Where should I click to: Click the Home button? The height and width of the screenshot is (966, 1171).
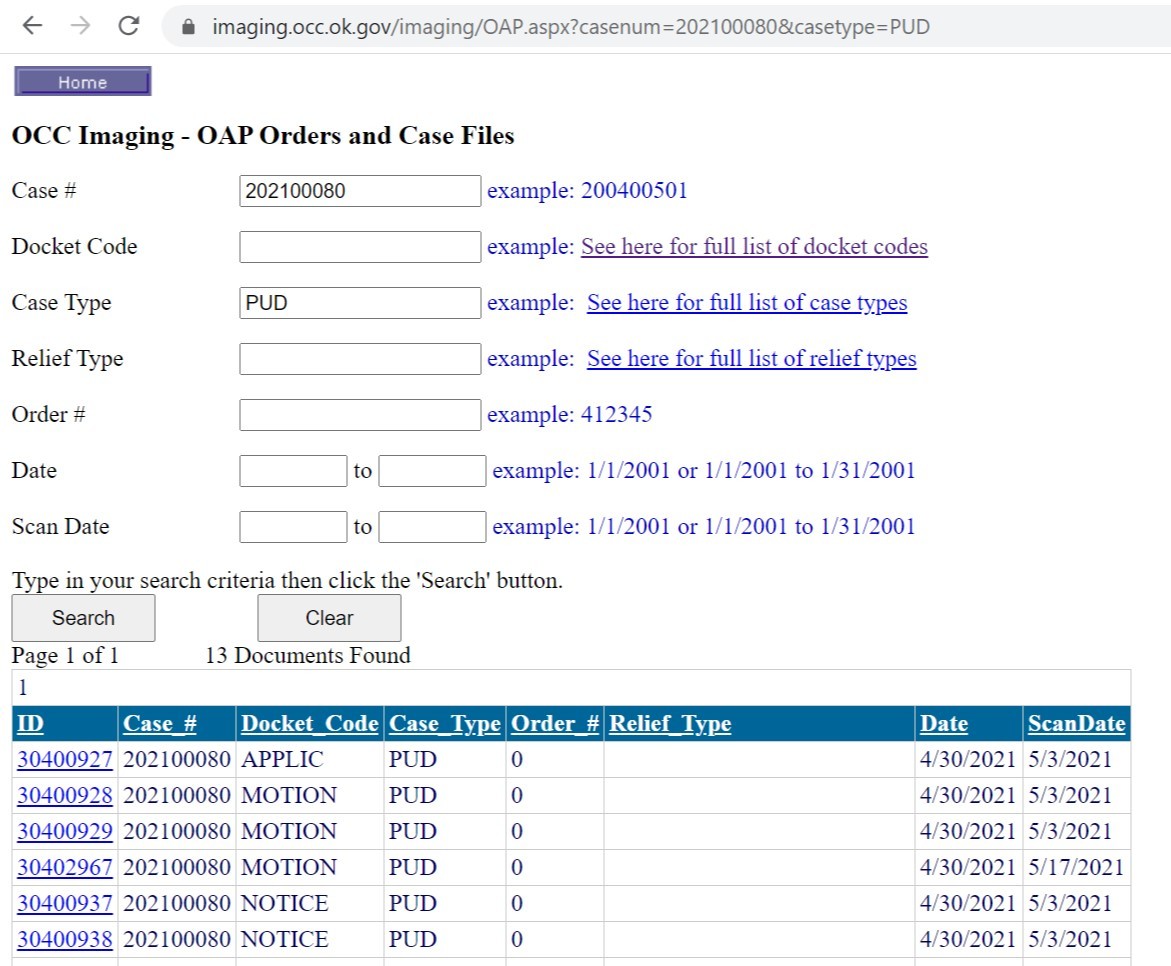point(82,82)
